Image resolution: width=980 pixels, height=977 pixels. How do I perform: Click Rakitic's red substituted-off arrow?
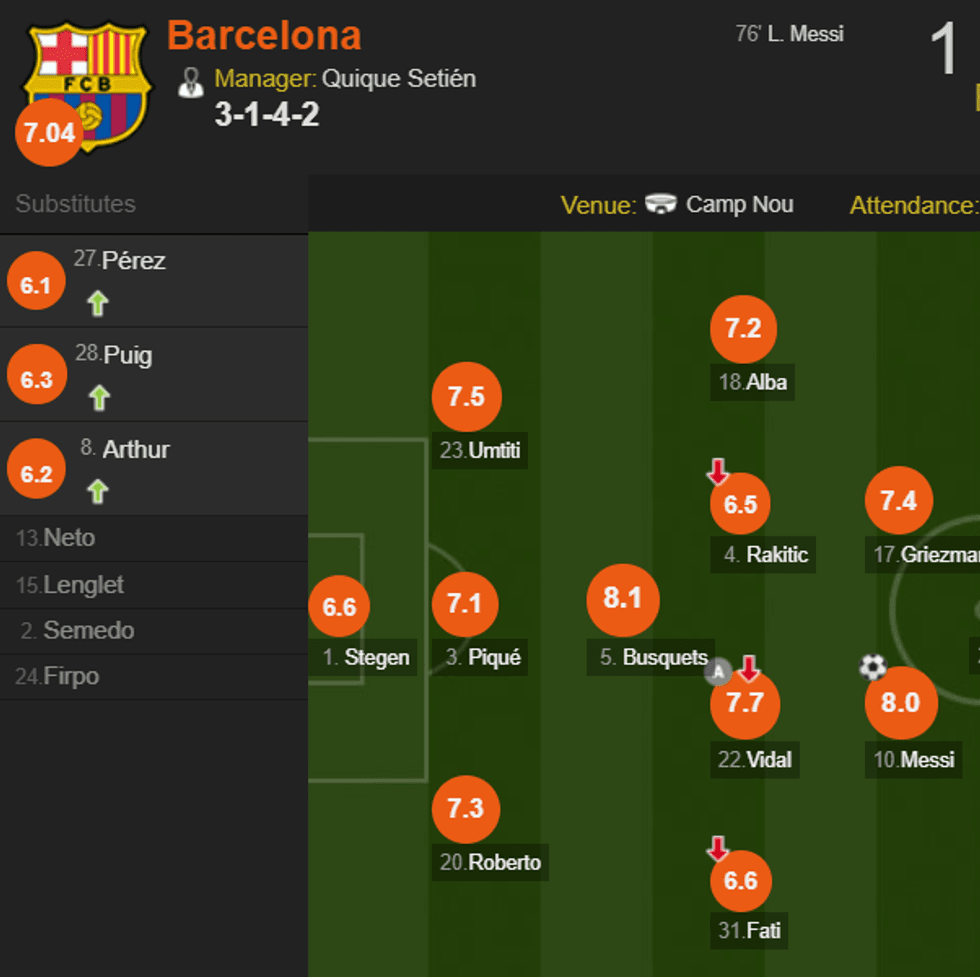(x=717, y=471)
